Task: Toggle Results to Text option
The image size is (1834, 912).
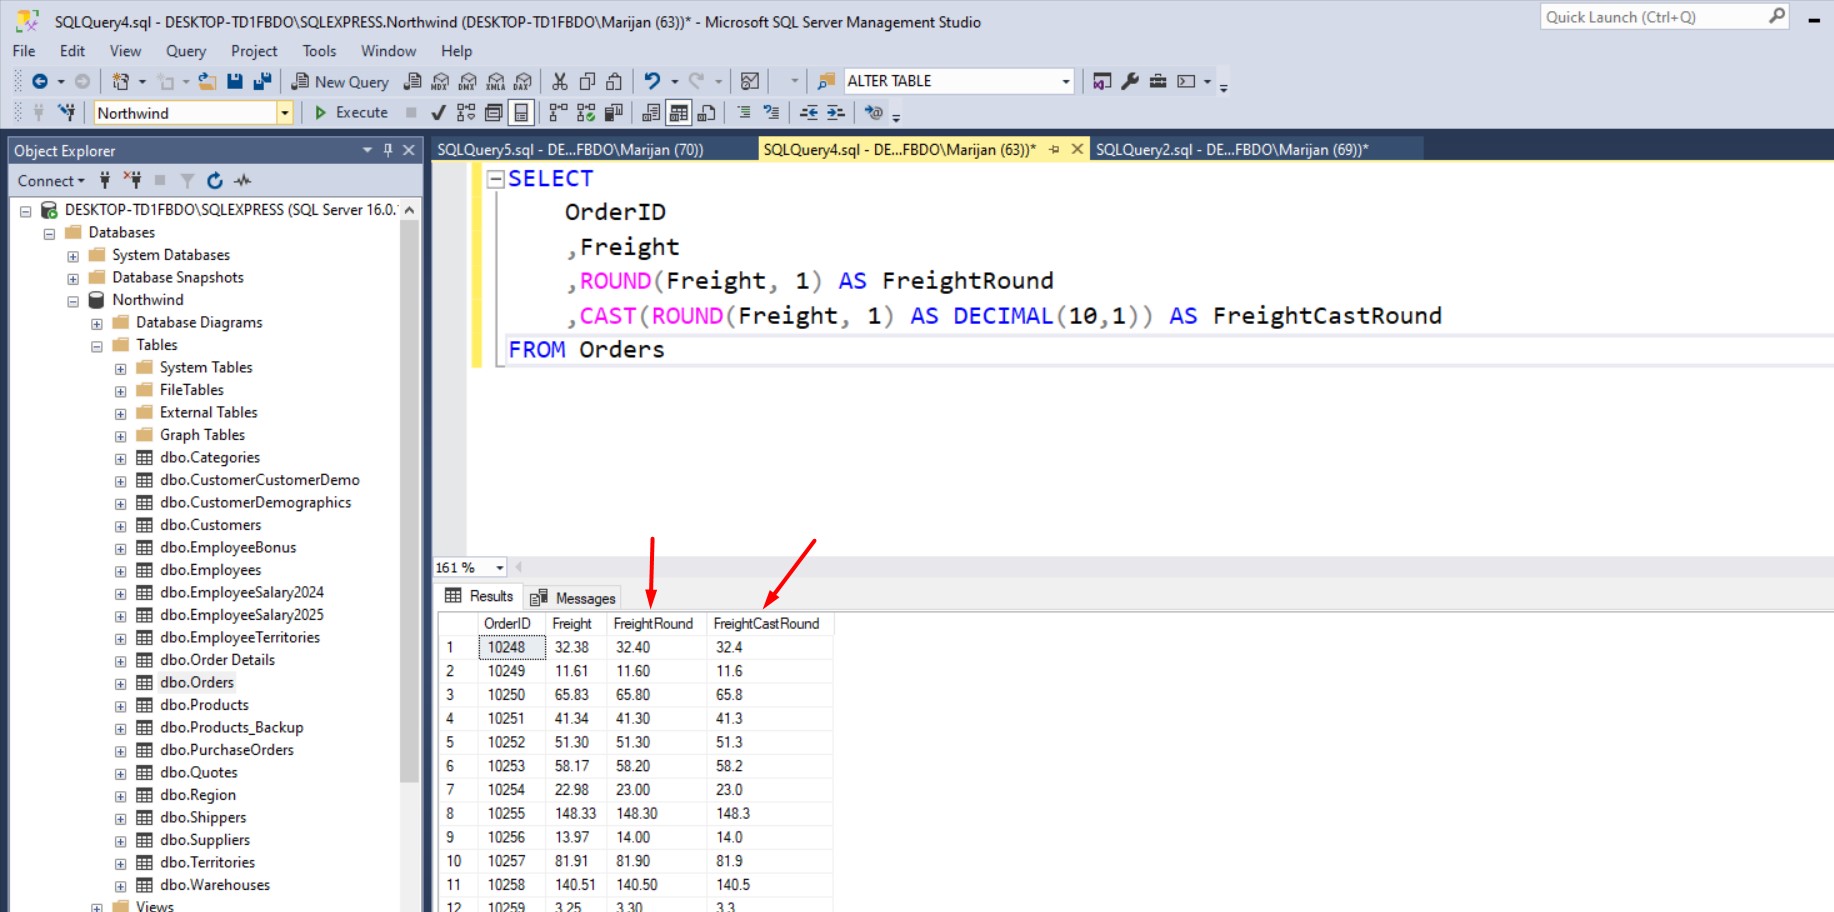Action: [651, 113]
